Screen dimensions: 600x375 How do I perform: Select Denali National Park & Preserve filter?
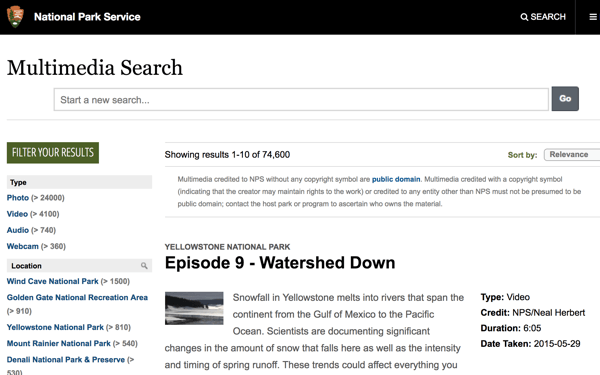[66, 359]
